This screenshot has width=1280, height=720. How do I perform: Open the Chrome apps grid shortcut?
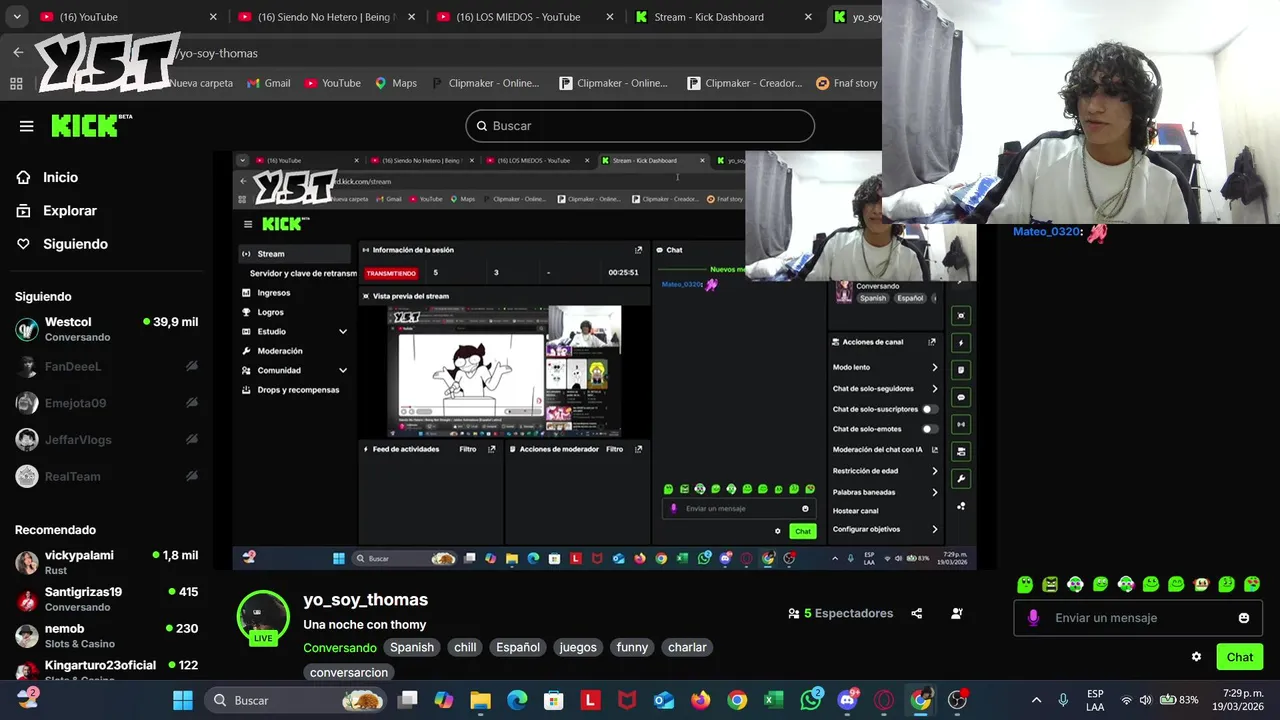coord(16,83)
